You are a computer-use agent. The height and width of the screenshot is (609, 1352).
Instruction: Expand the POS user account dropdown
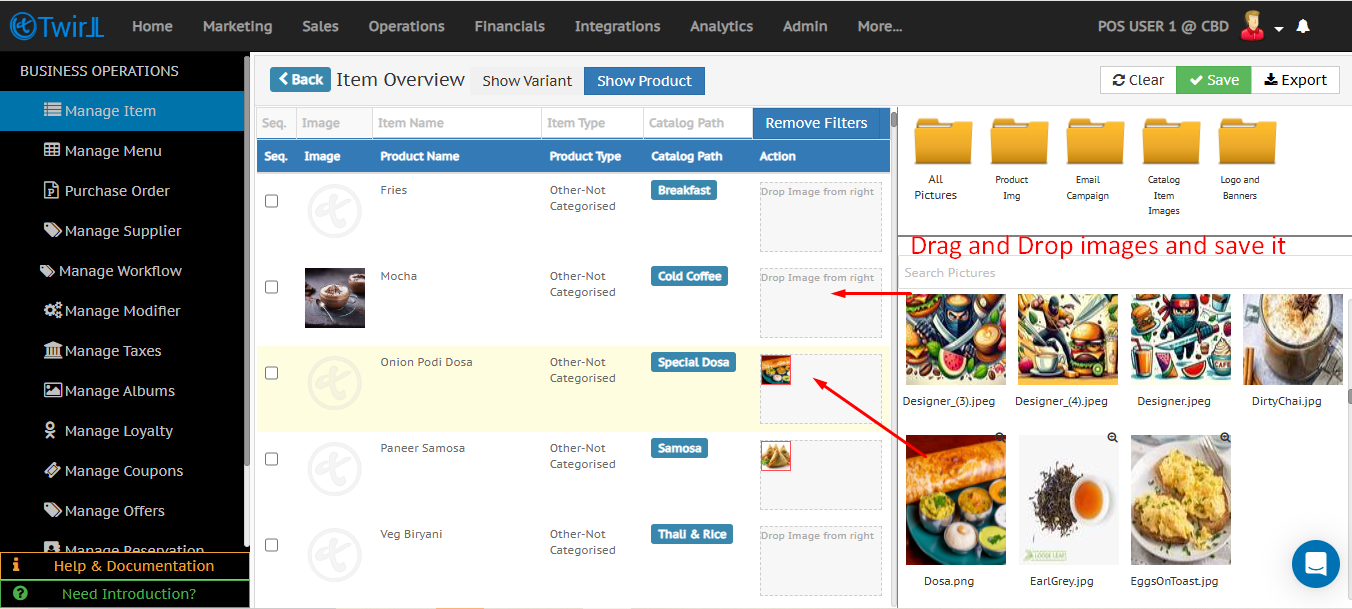(1279, 29)
